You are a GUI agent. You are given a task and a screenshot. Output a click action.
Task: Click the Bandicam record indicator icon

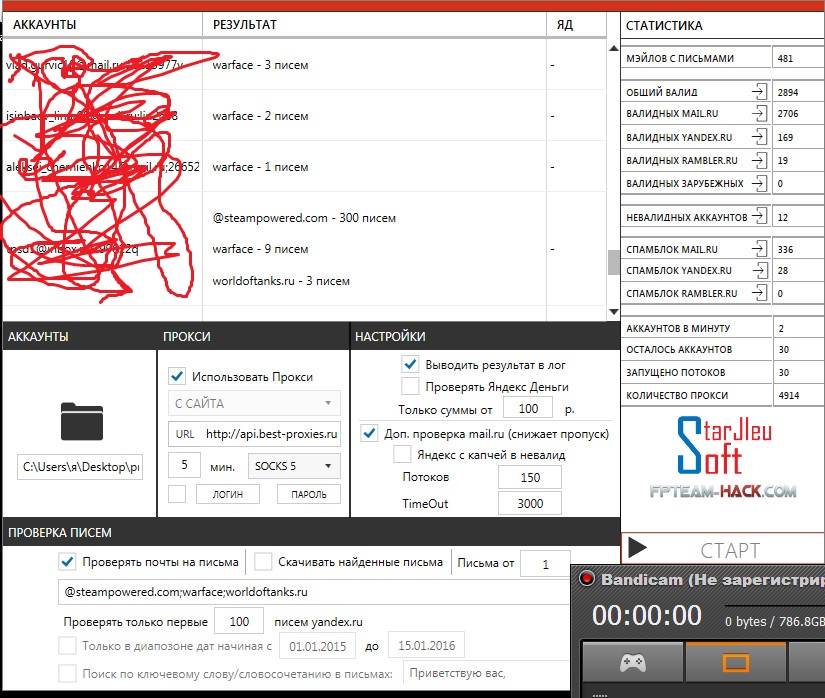pos(586,579)
